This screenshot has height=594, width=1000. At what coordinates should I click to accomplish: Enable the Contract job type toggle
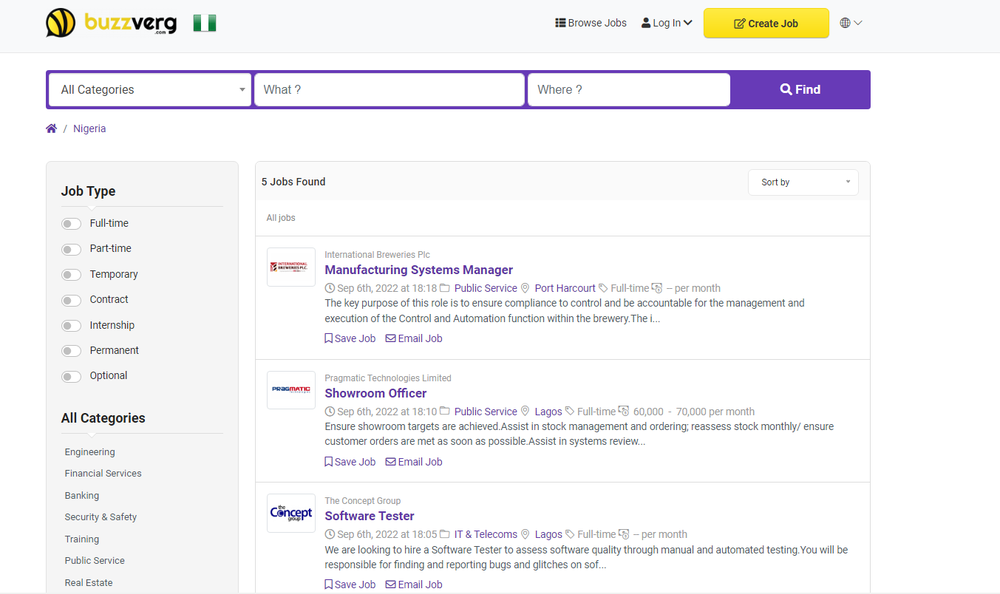pyautogui.click(x=71, y=299)
